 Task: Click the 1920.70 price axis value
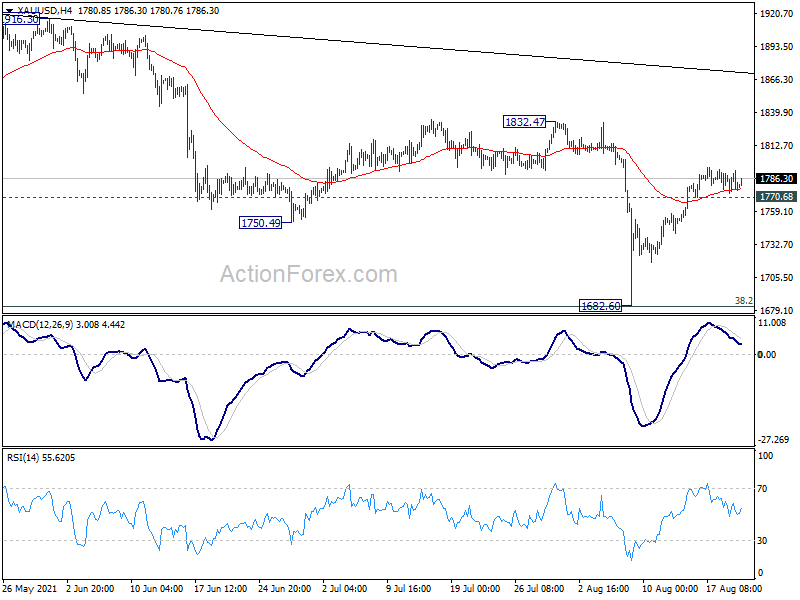pyautogui.click(x=776, y=14)
